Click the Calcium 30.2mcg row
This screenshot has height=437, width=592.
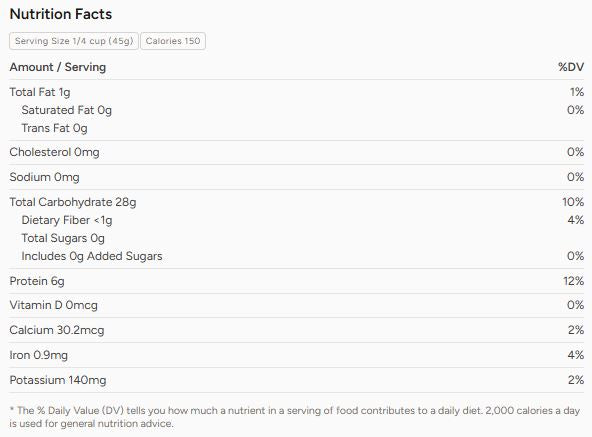click(297, 330)
